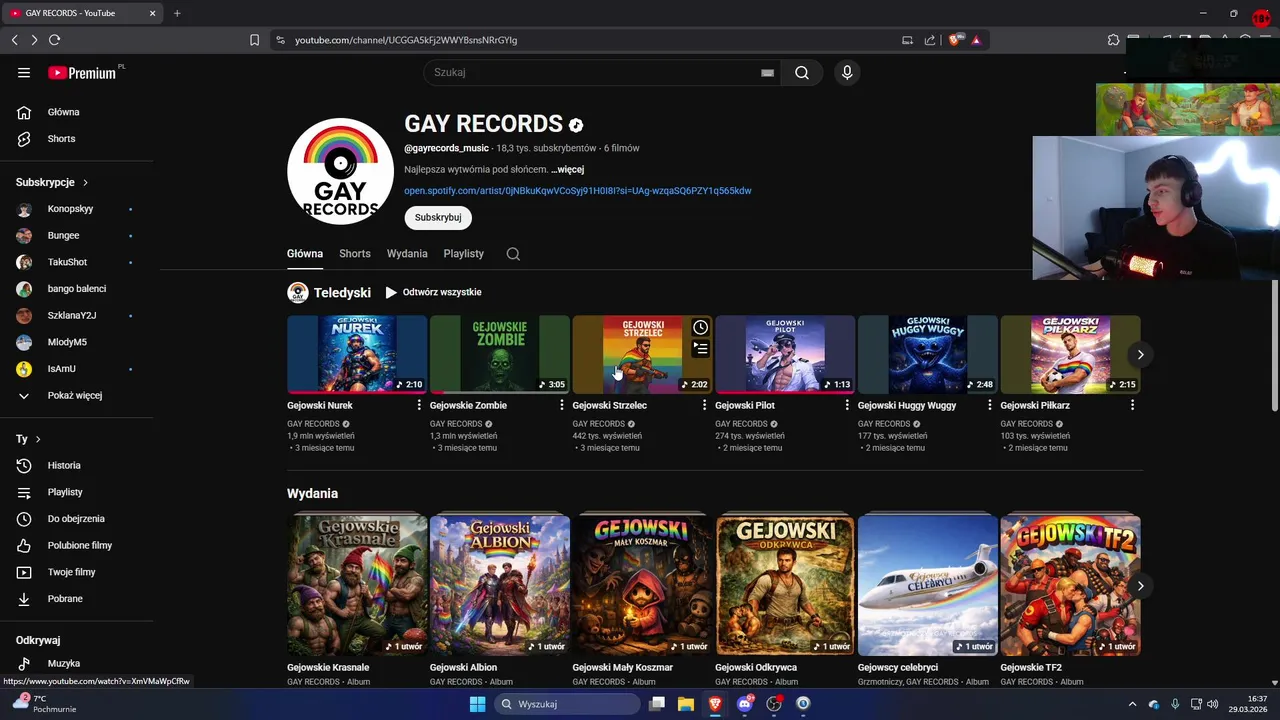Image resolution: width=1280 pixels, height=720 pixels.
Task: Click the Subskrybuj button
Action: click(x=438, y=217)
